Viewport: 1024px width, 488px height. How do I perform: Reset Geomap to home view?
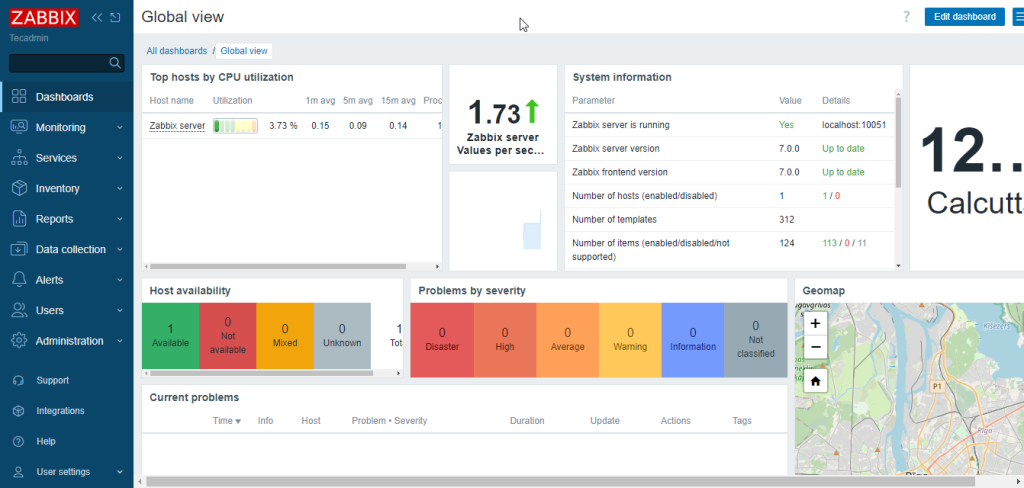point(815,381)
